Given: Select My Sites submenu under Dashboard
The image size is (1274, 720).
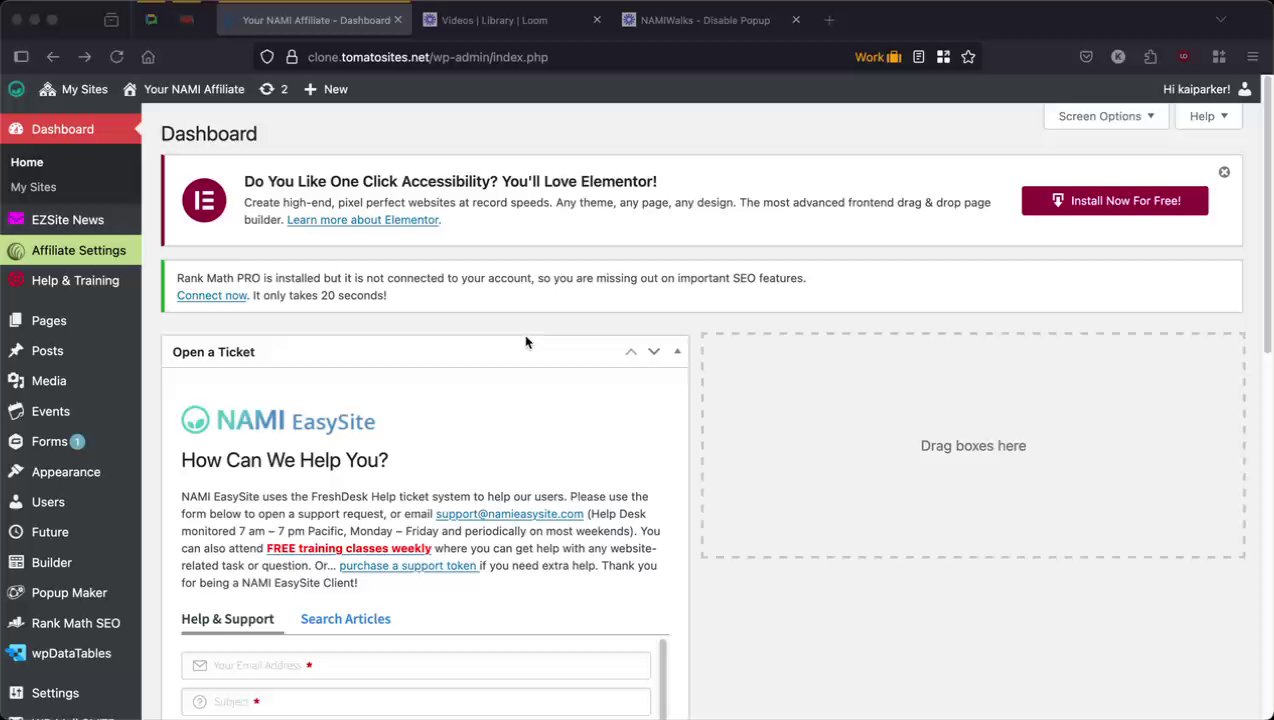Looking at the screenshot, I should pos(33,187).
